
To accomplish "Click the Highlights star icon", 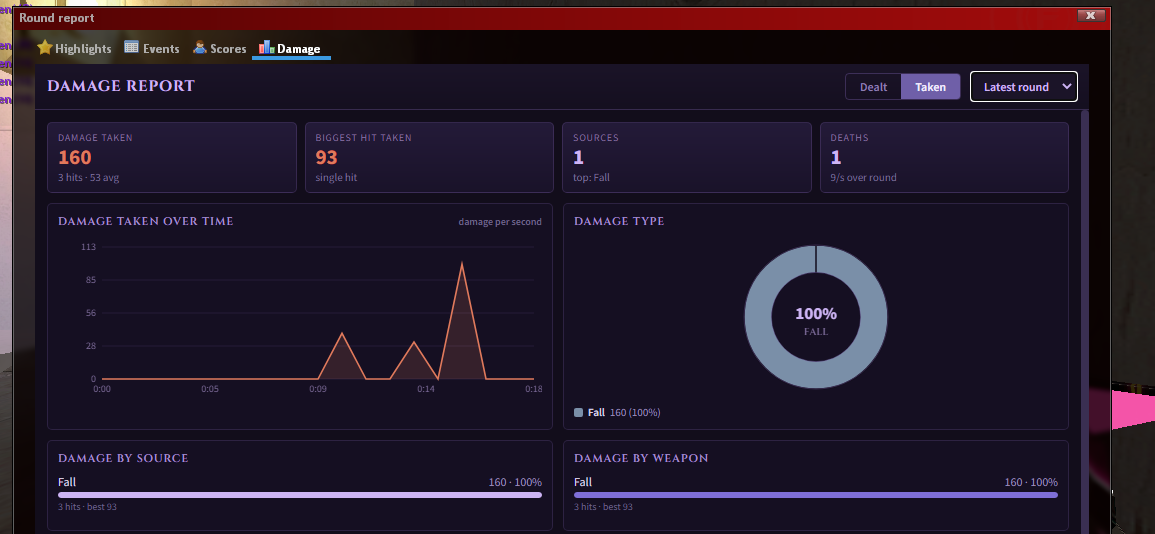I will (45, 48).
